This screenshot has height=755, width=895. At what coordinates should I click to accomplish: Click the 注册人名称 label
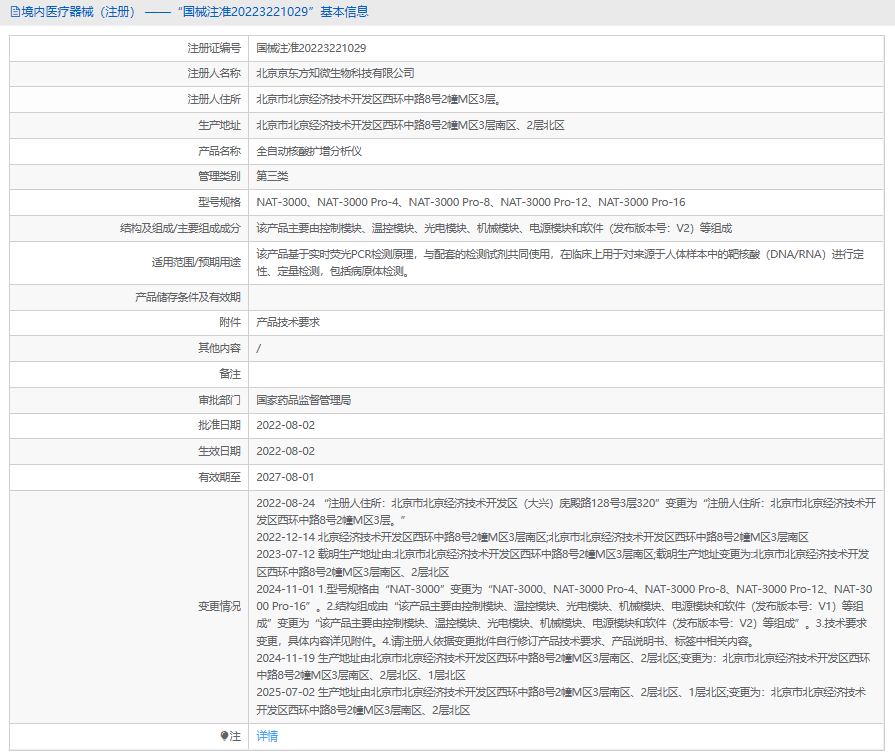click(214, 73)
